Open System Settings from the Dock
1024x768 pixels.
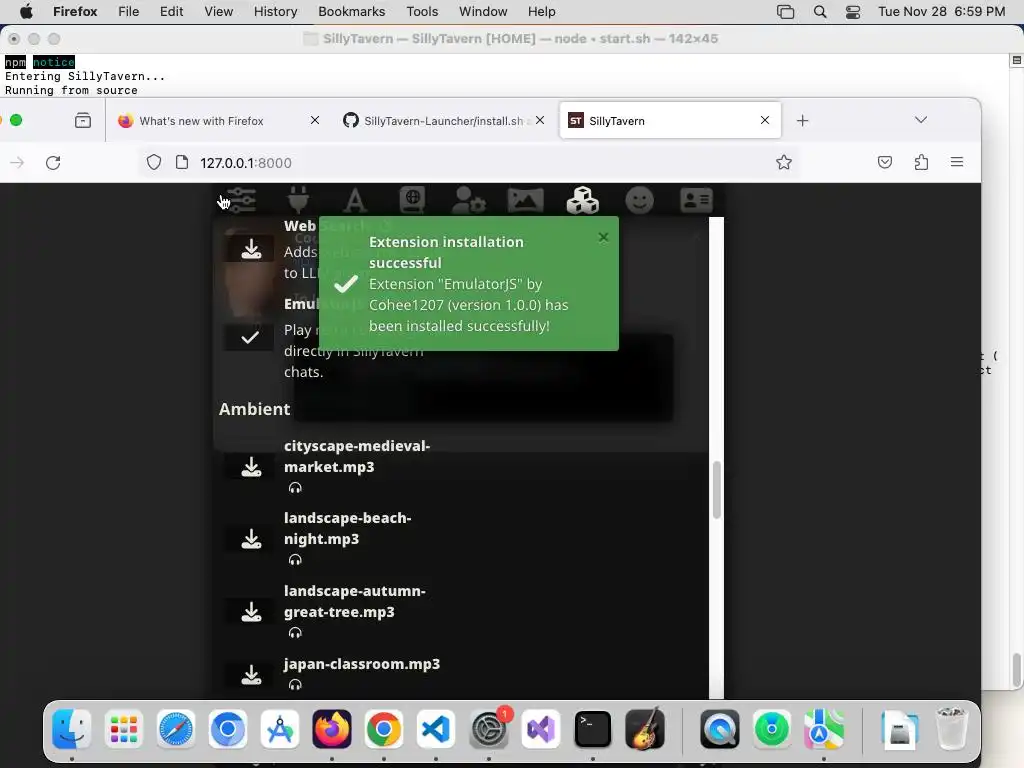pyautogui.click(x=488, y=729)
